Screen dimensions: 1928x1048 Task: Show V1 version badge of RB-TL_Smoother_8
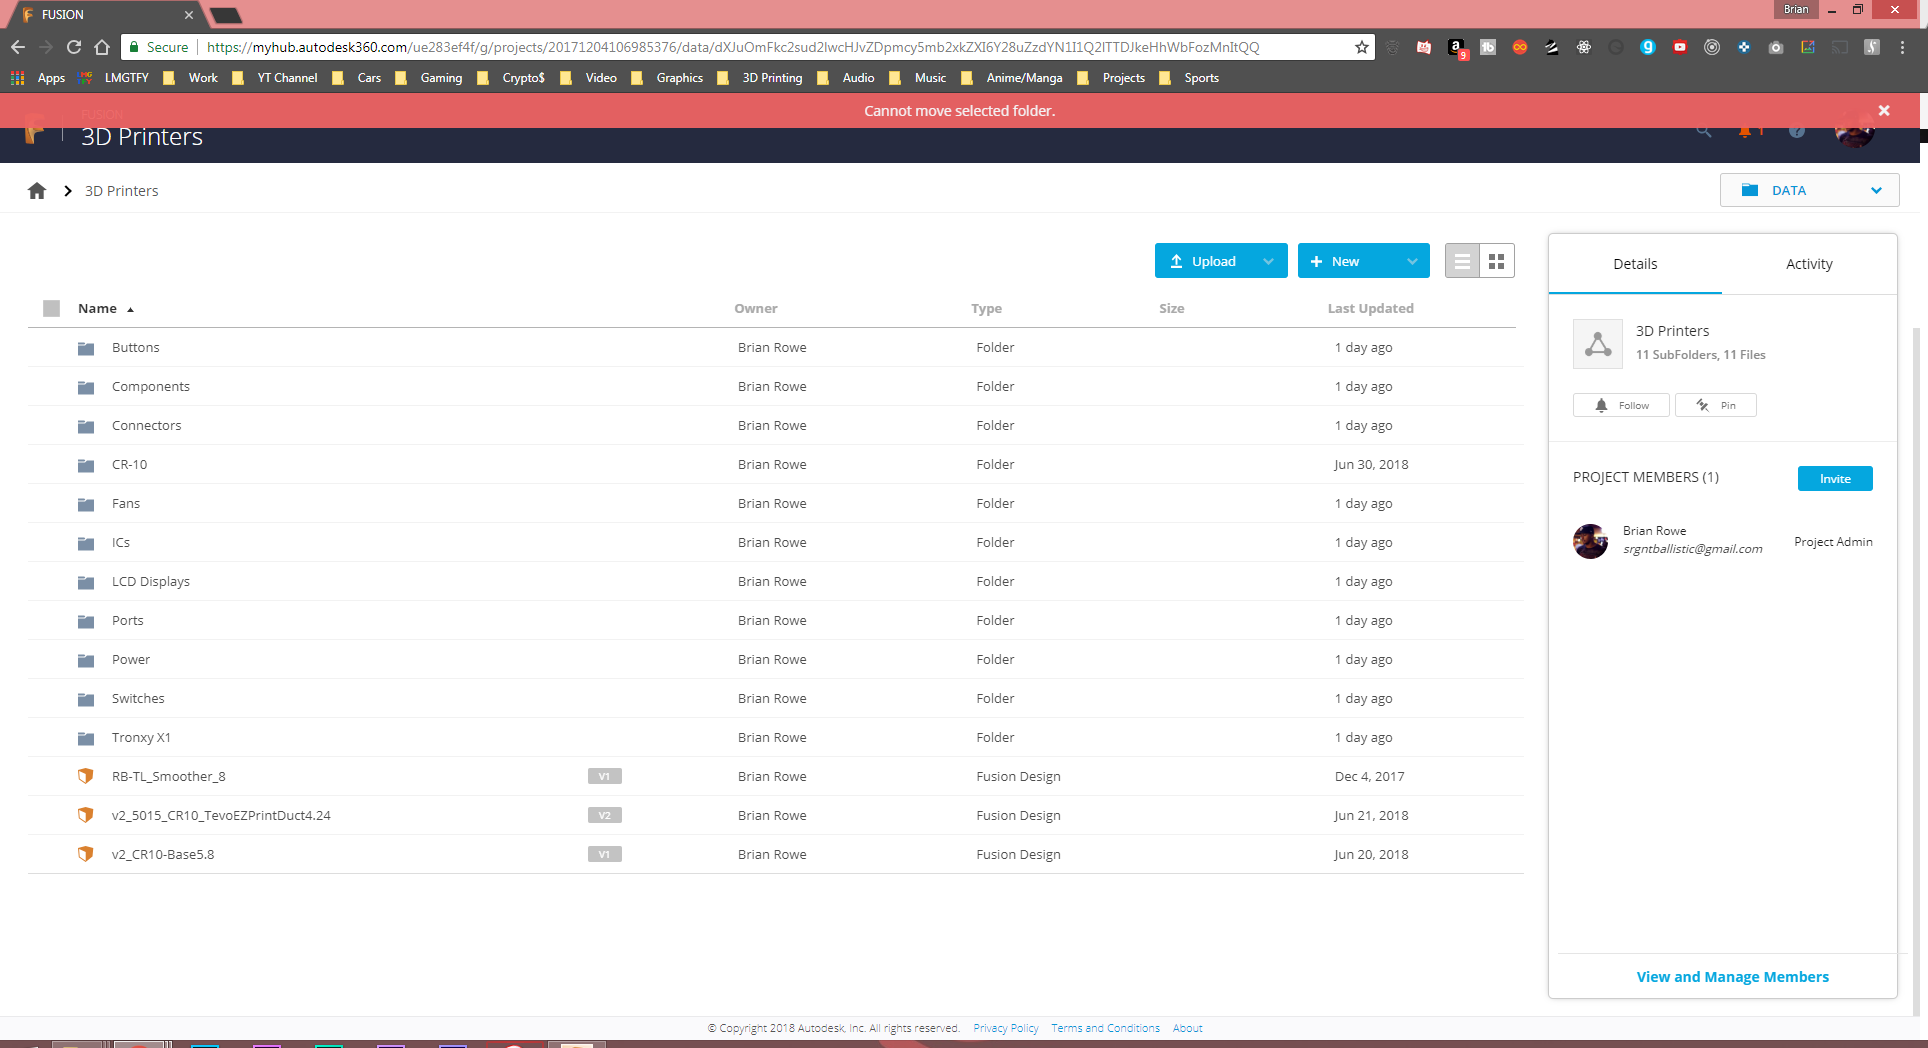[605, 776]
